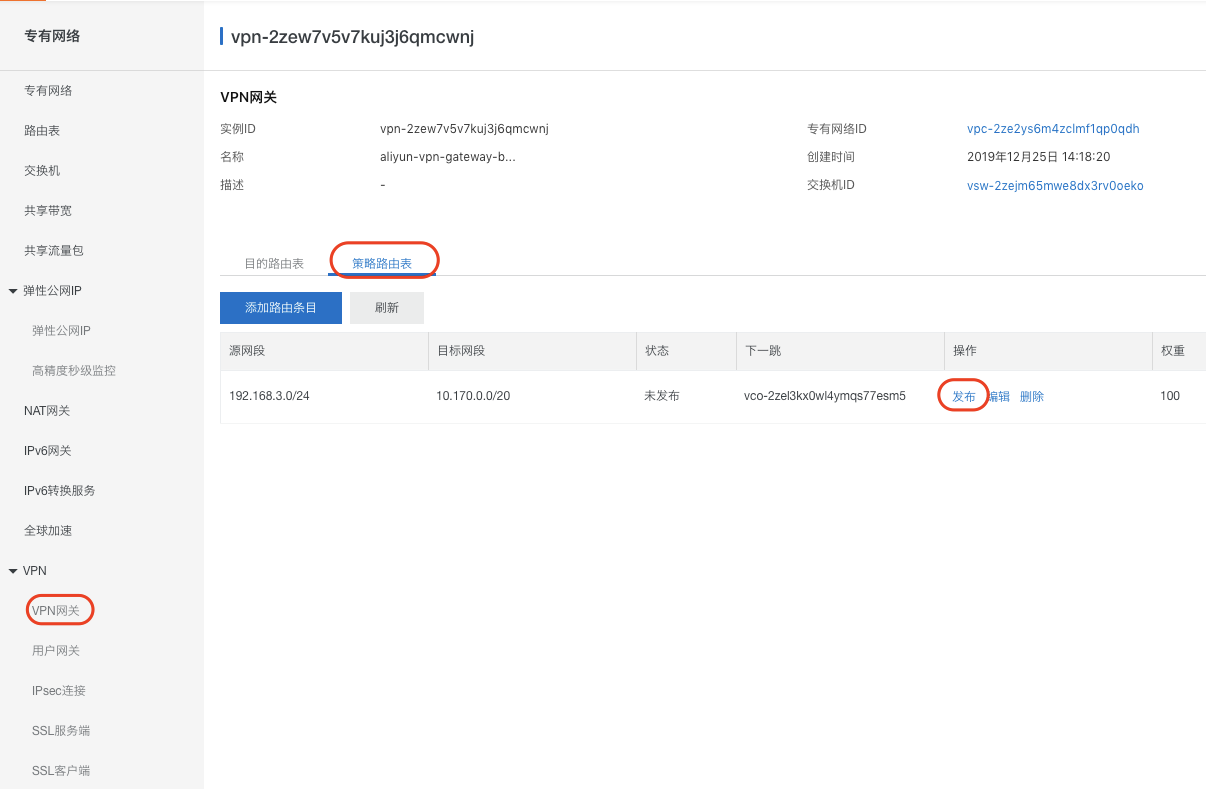
Task: Switch to 目的路由表 tab
Action: (x=274, y=264)
